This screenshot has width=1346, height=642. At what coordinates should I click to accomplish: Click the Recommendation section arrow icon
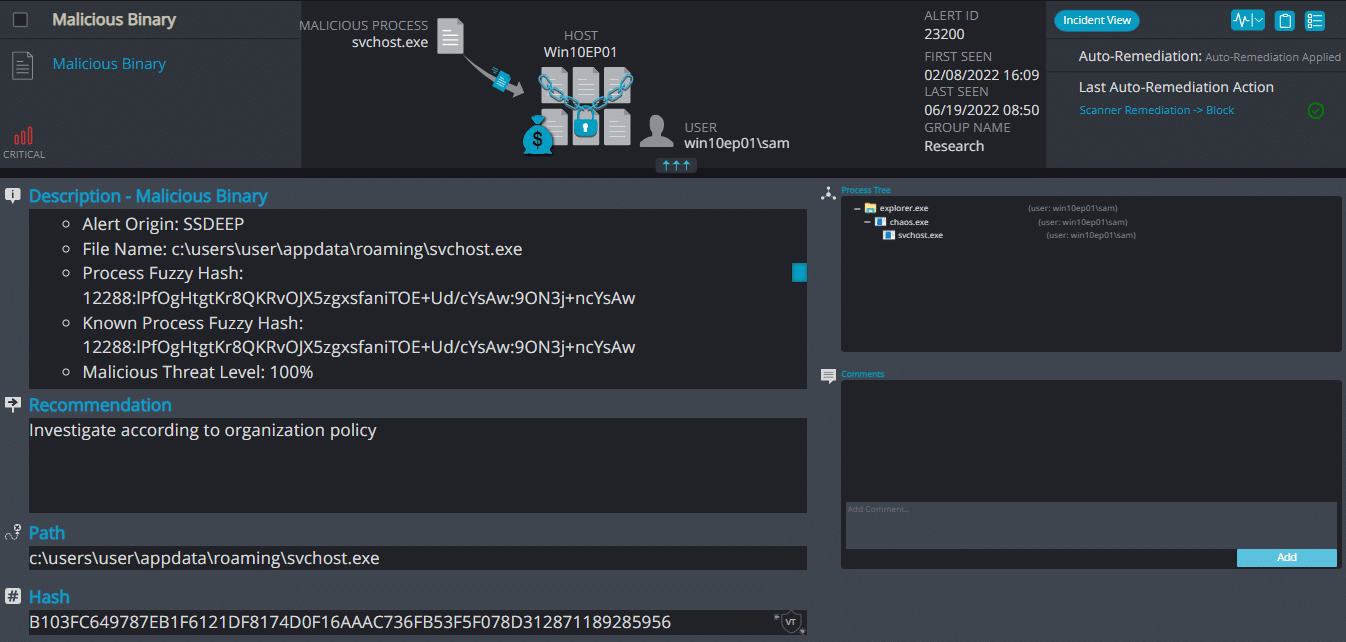click(13, 404)
